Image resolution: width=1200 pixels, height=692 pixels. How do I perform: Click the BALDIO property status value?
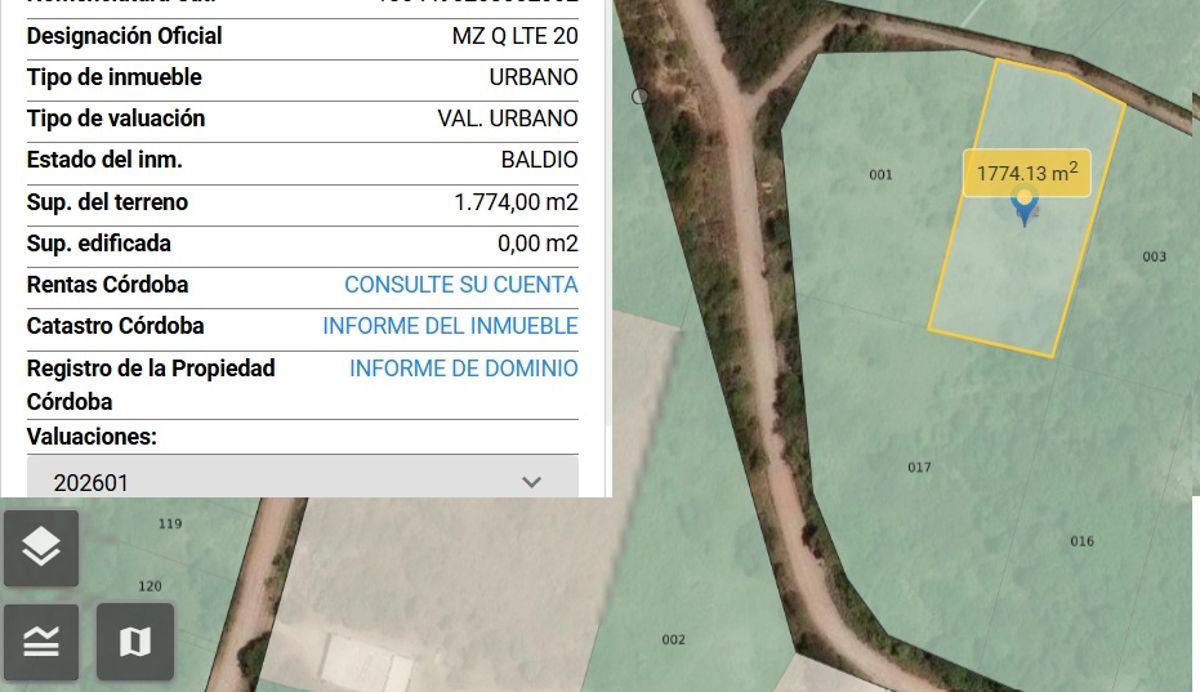[x=539, y=160]
